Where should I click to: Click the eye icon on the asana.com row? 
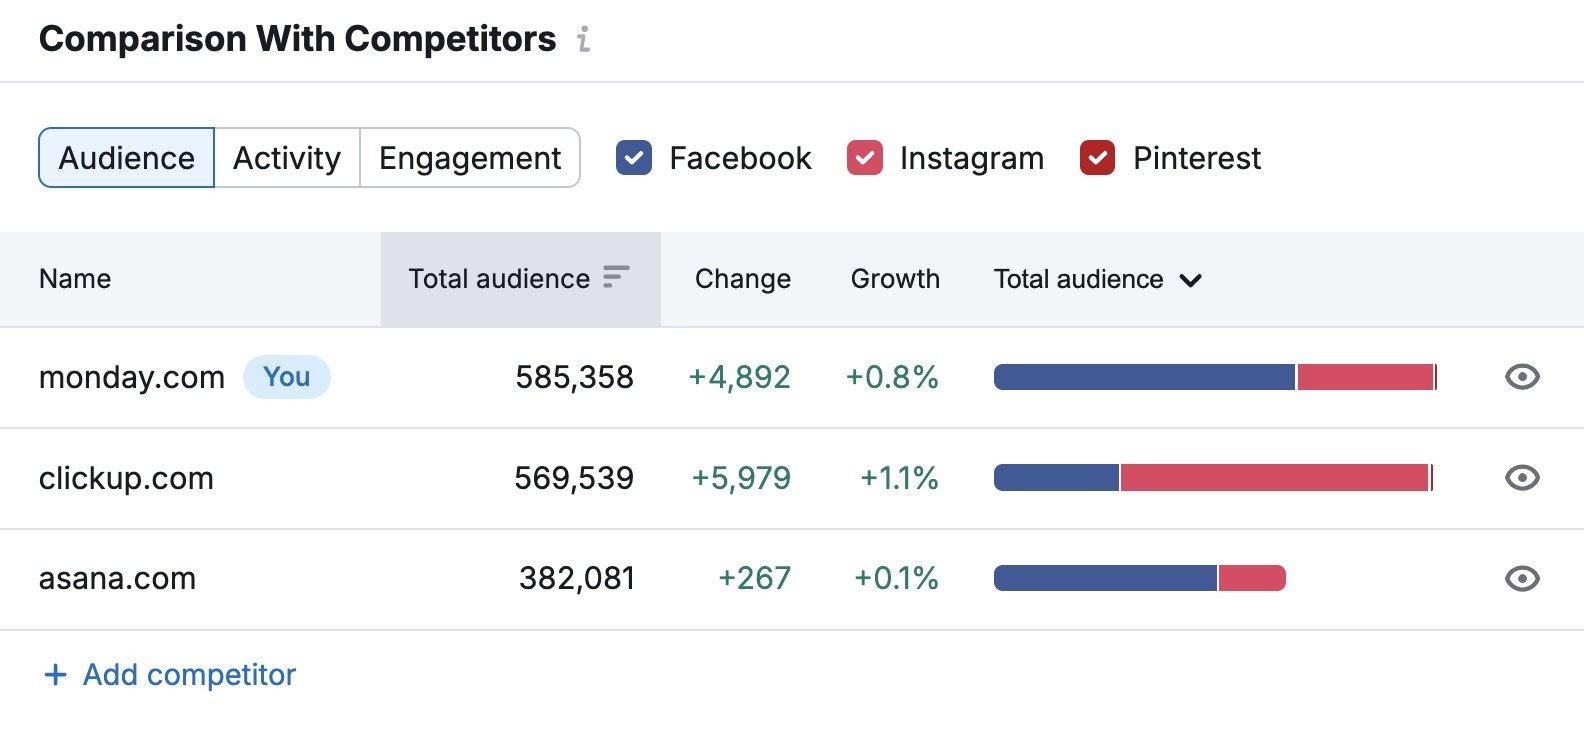point(1522,578)
